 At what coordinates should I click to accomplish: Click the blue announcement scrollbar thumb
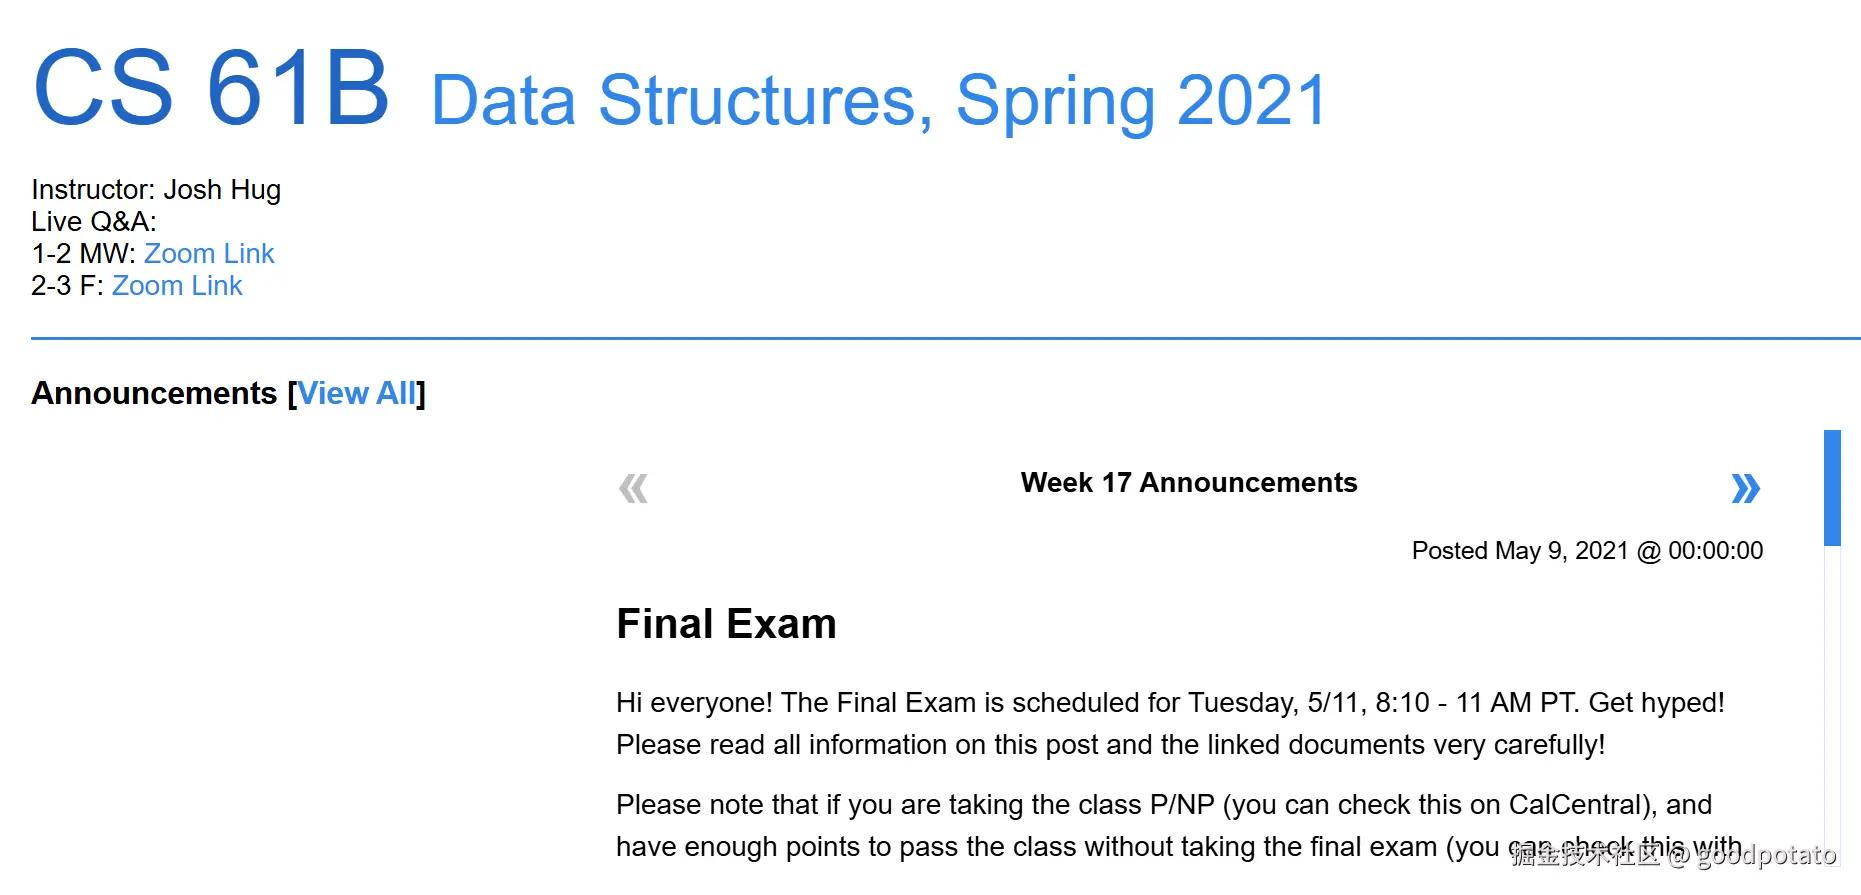[1832, 488]
